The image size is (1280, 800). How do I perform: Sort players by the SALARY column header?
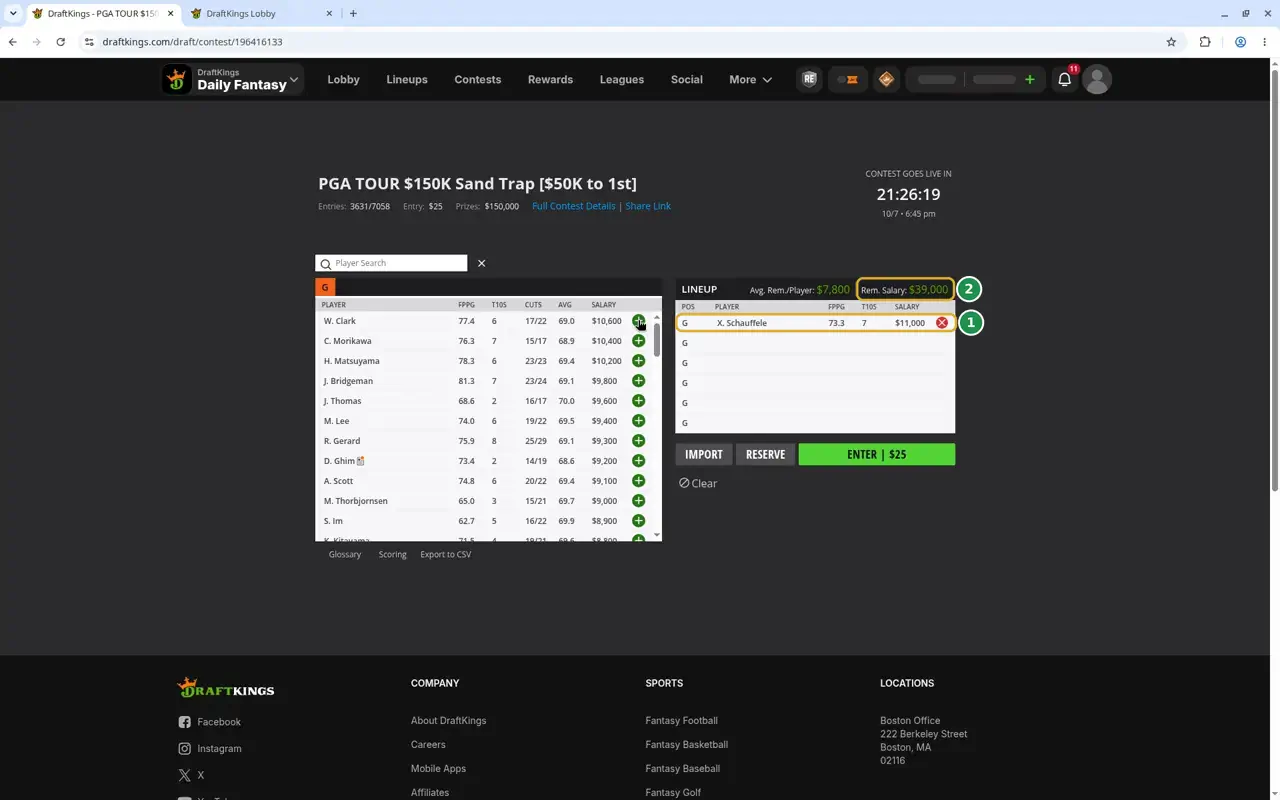[603, 305]
